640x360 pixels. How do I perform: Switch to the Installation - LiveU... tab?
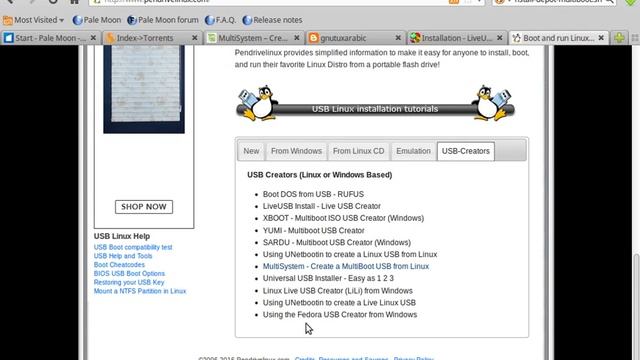tap(457, 38)
